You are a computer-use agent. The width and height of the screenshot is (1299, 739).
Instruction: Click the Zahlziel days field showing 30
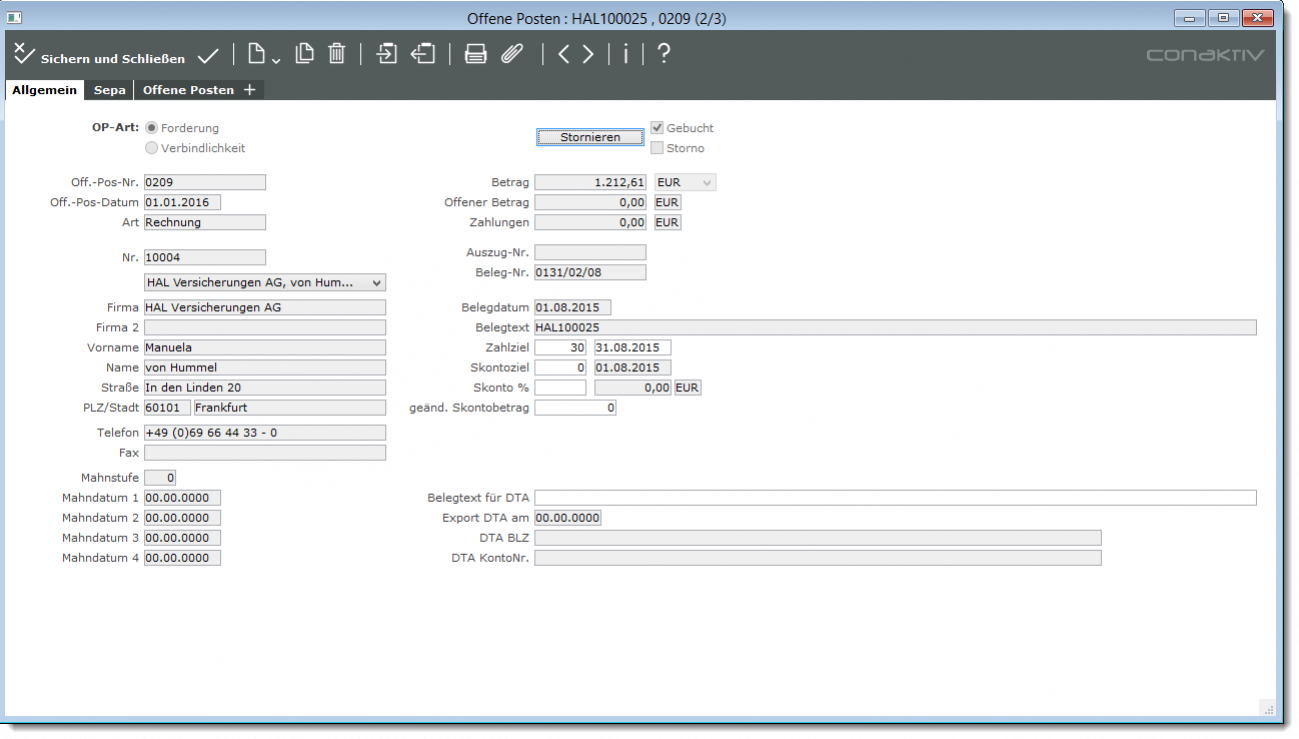pos(561,348)
